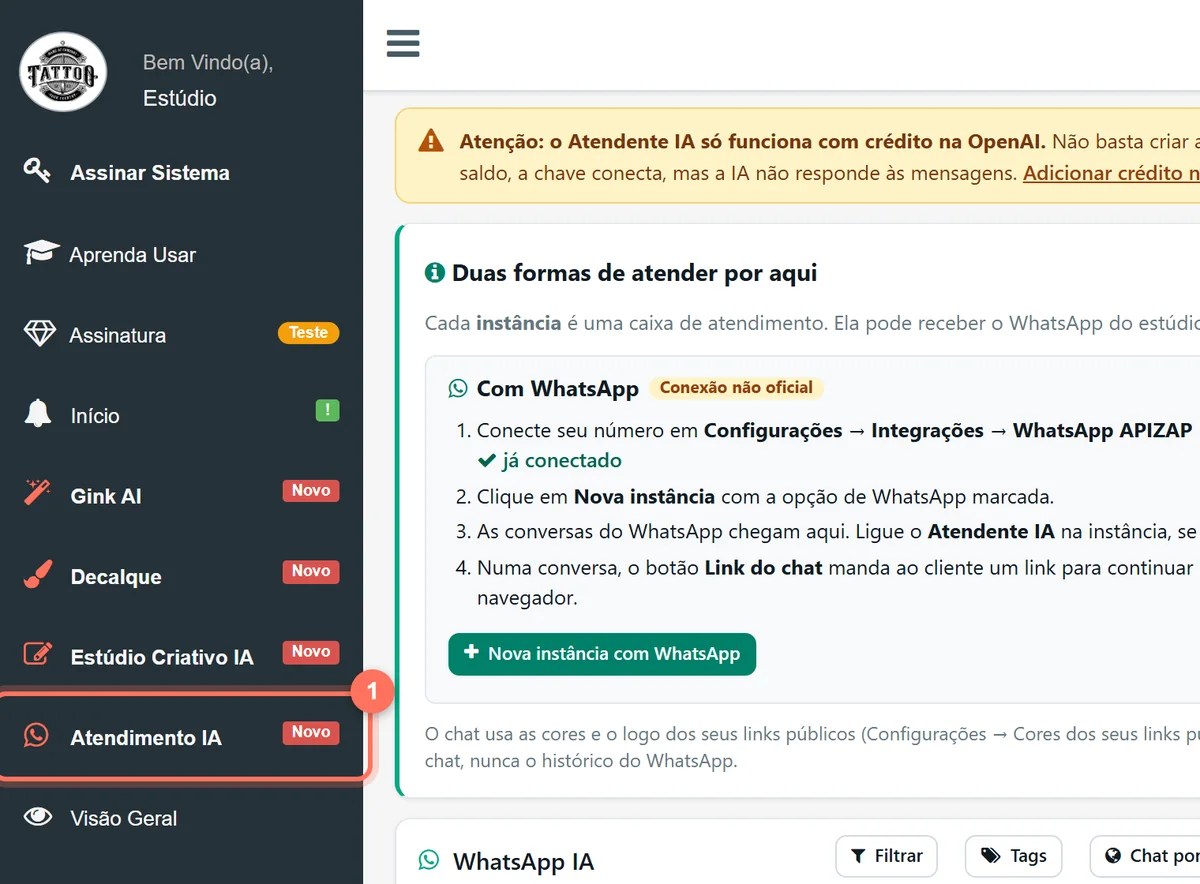Image resolution: width=1200 pixels, height=884 pixels.
Task: Click the 'Duas formas de atender por aqui' heading
Action: [635, 272]
